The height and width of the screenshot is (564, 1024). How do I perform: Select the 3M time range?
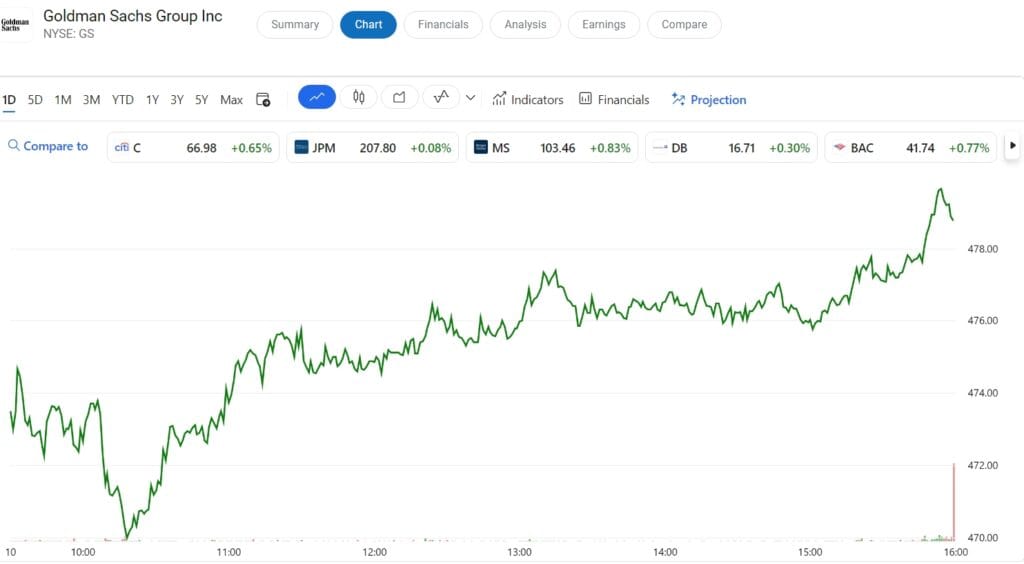pos(91,100)
